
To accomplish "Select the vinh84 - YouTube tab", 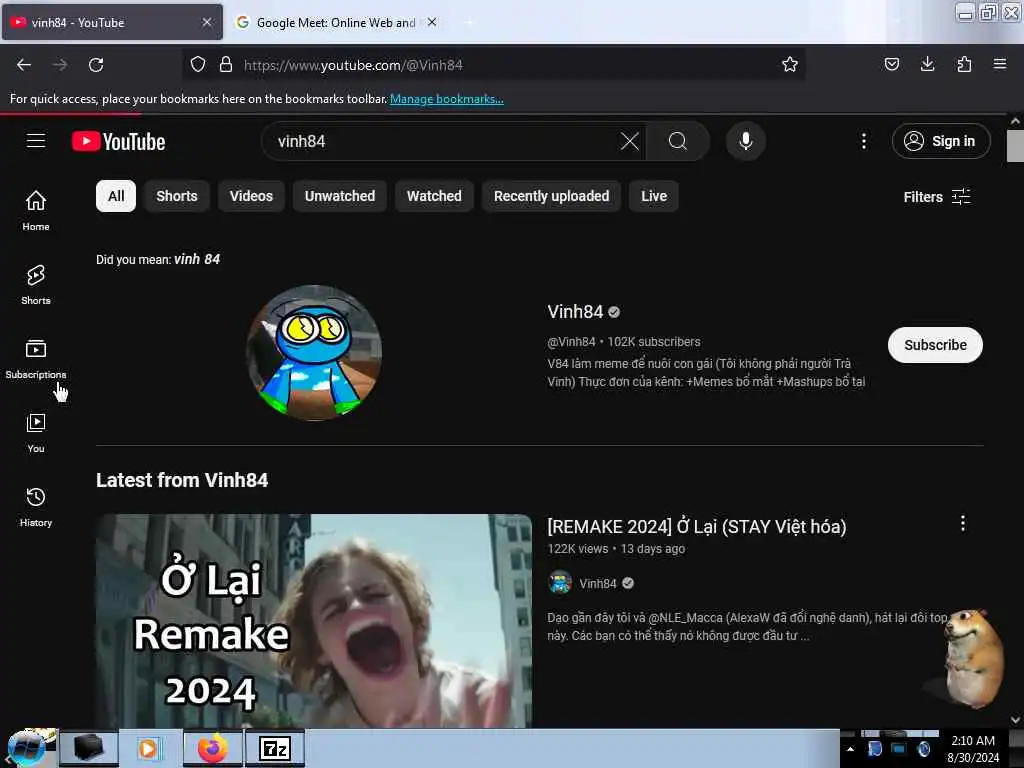I will pos(112,22).
